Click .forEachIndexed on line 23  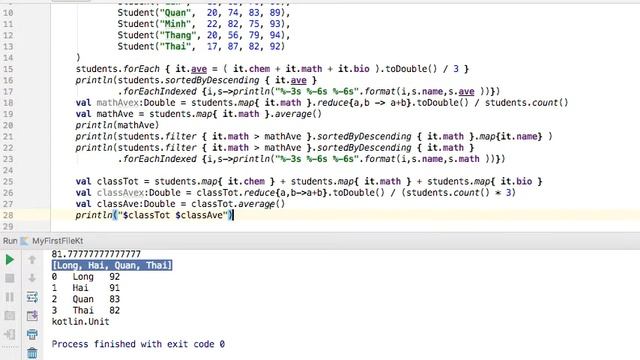(157, 159)
